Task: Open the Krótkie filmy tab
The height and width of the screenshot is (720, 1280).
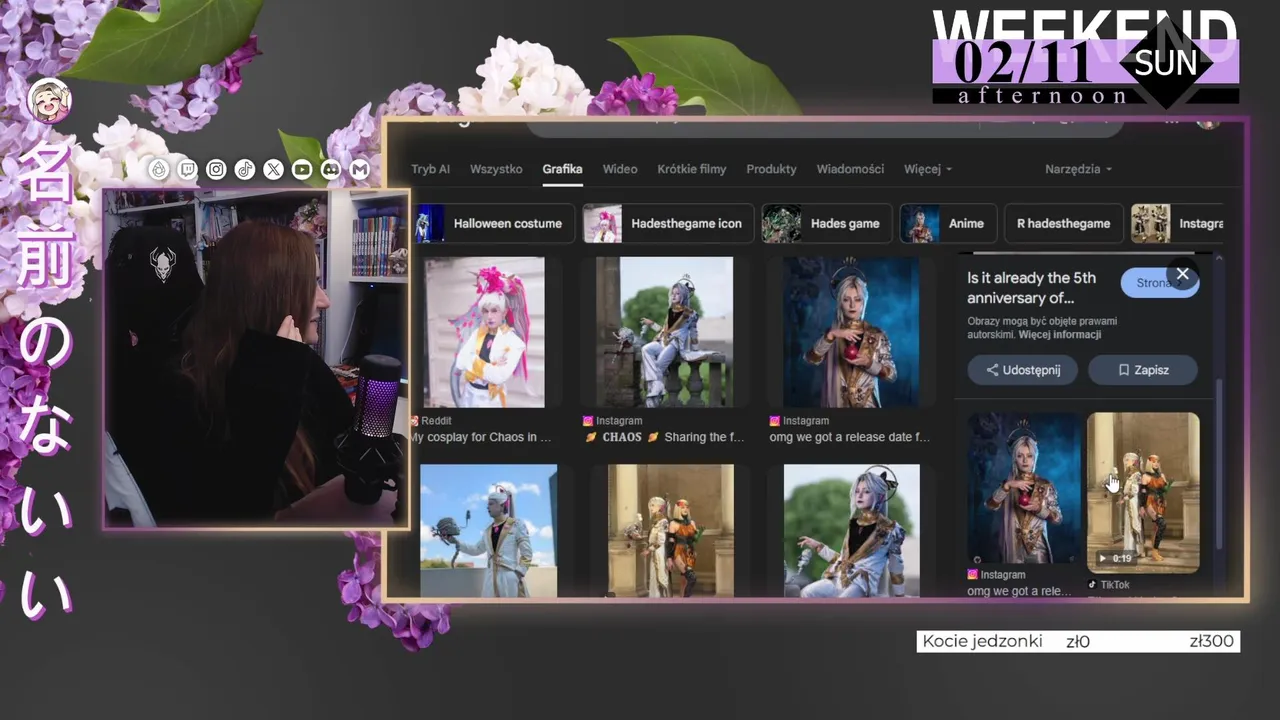Action: [692, 169]
